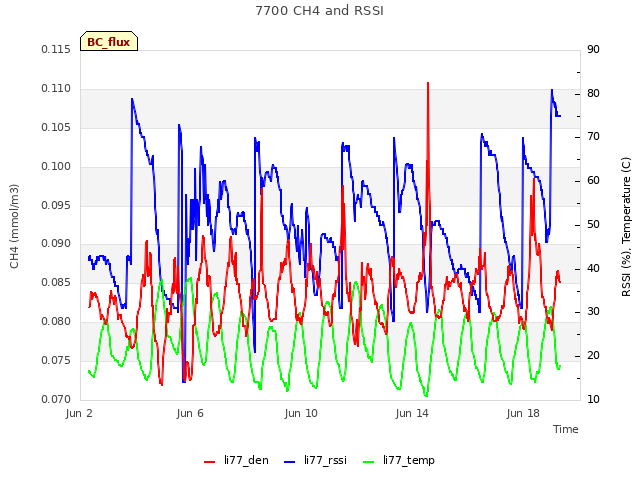The width and height of the screenshot is (640, 480).
Task: Click the CH4 (mmol/m3) axis title
Action: (x=14, y=226)
